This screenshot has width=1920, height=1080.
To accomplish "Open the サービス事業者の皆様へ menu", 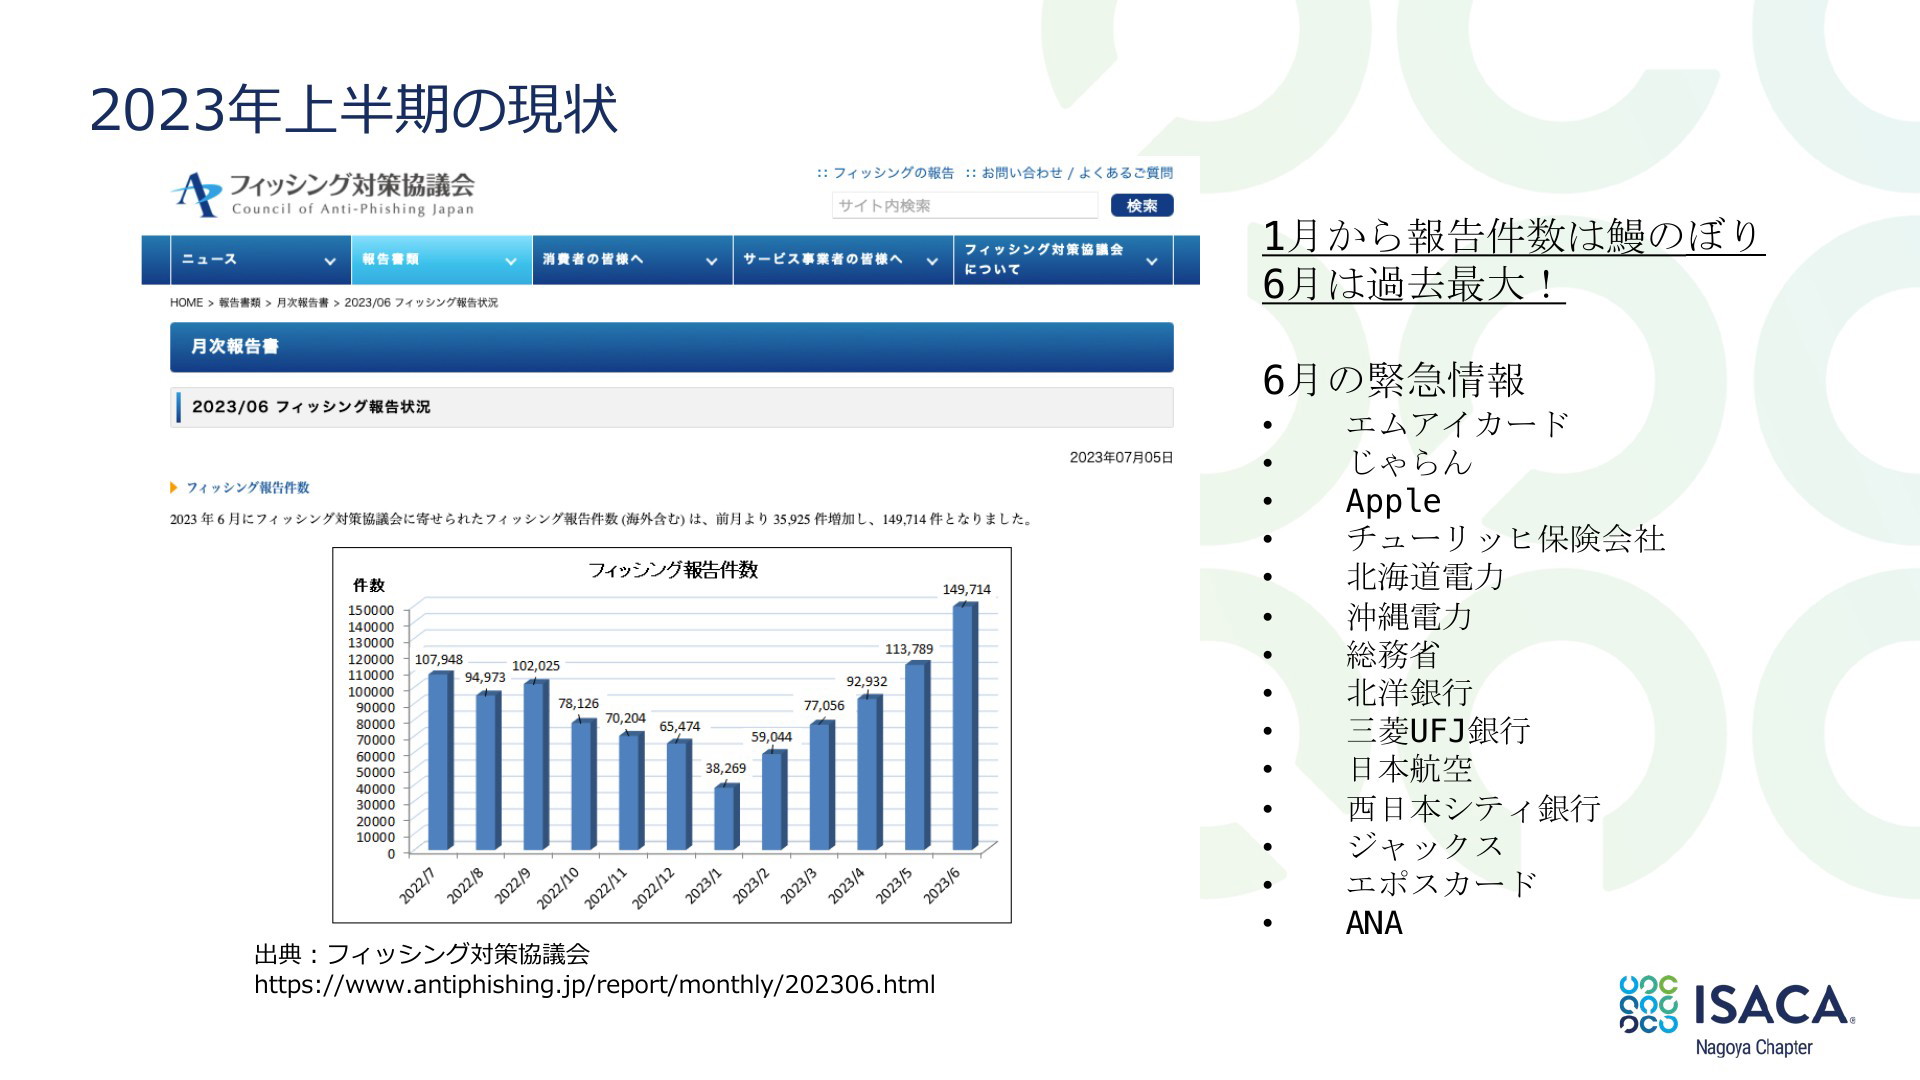I will (x=843, y=260).
